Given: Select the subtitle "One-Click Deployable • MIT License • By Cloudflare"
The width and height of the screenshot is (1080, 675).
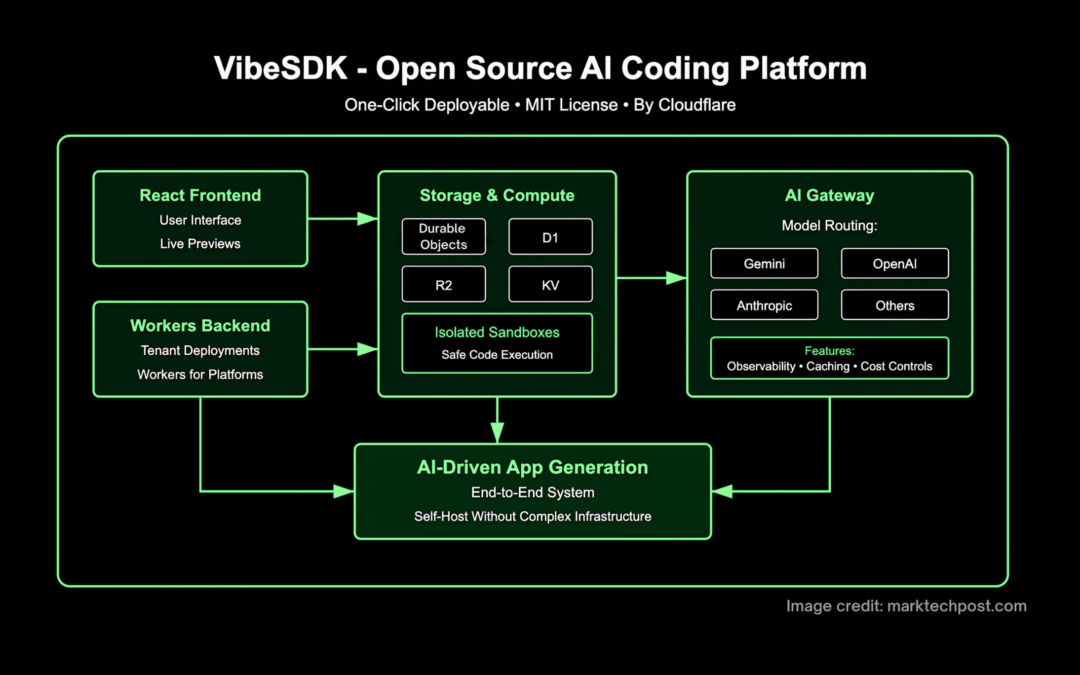Looking at the screenshot, I should point(540,105).
